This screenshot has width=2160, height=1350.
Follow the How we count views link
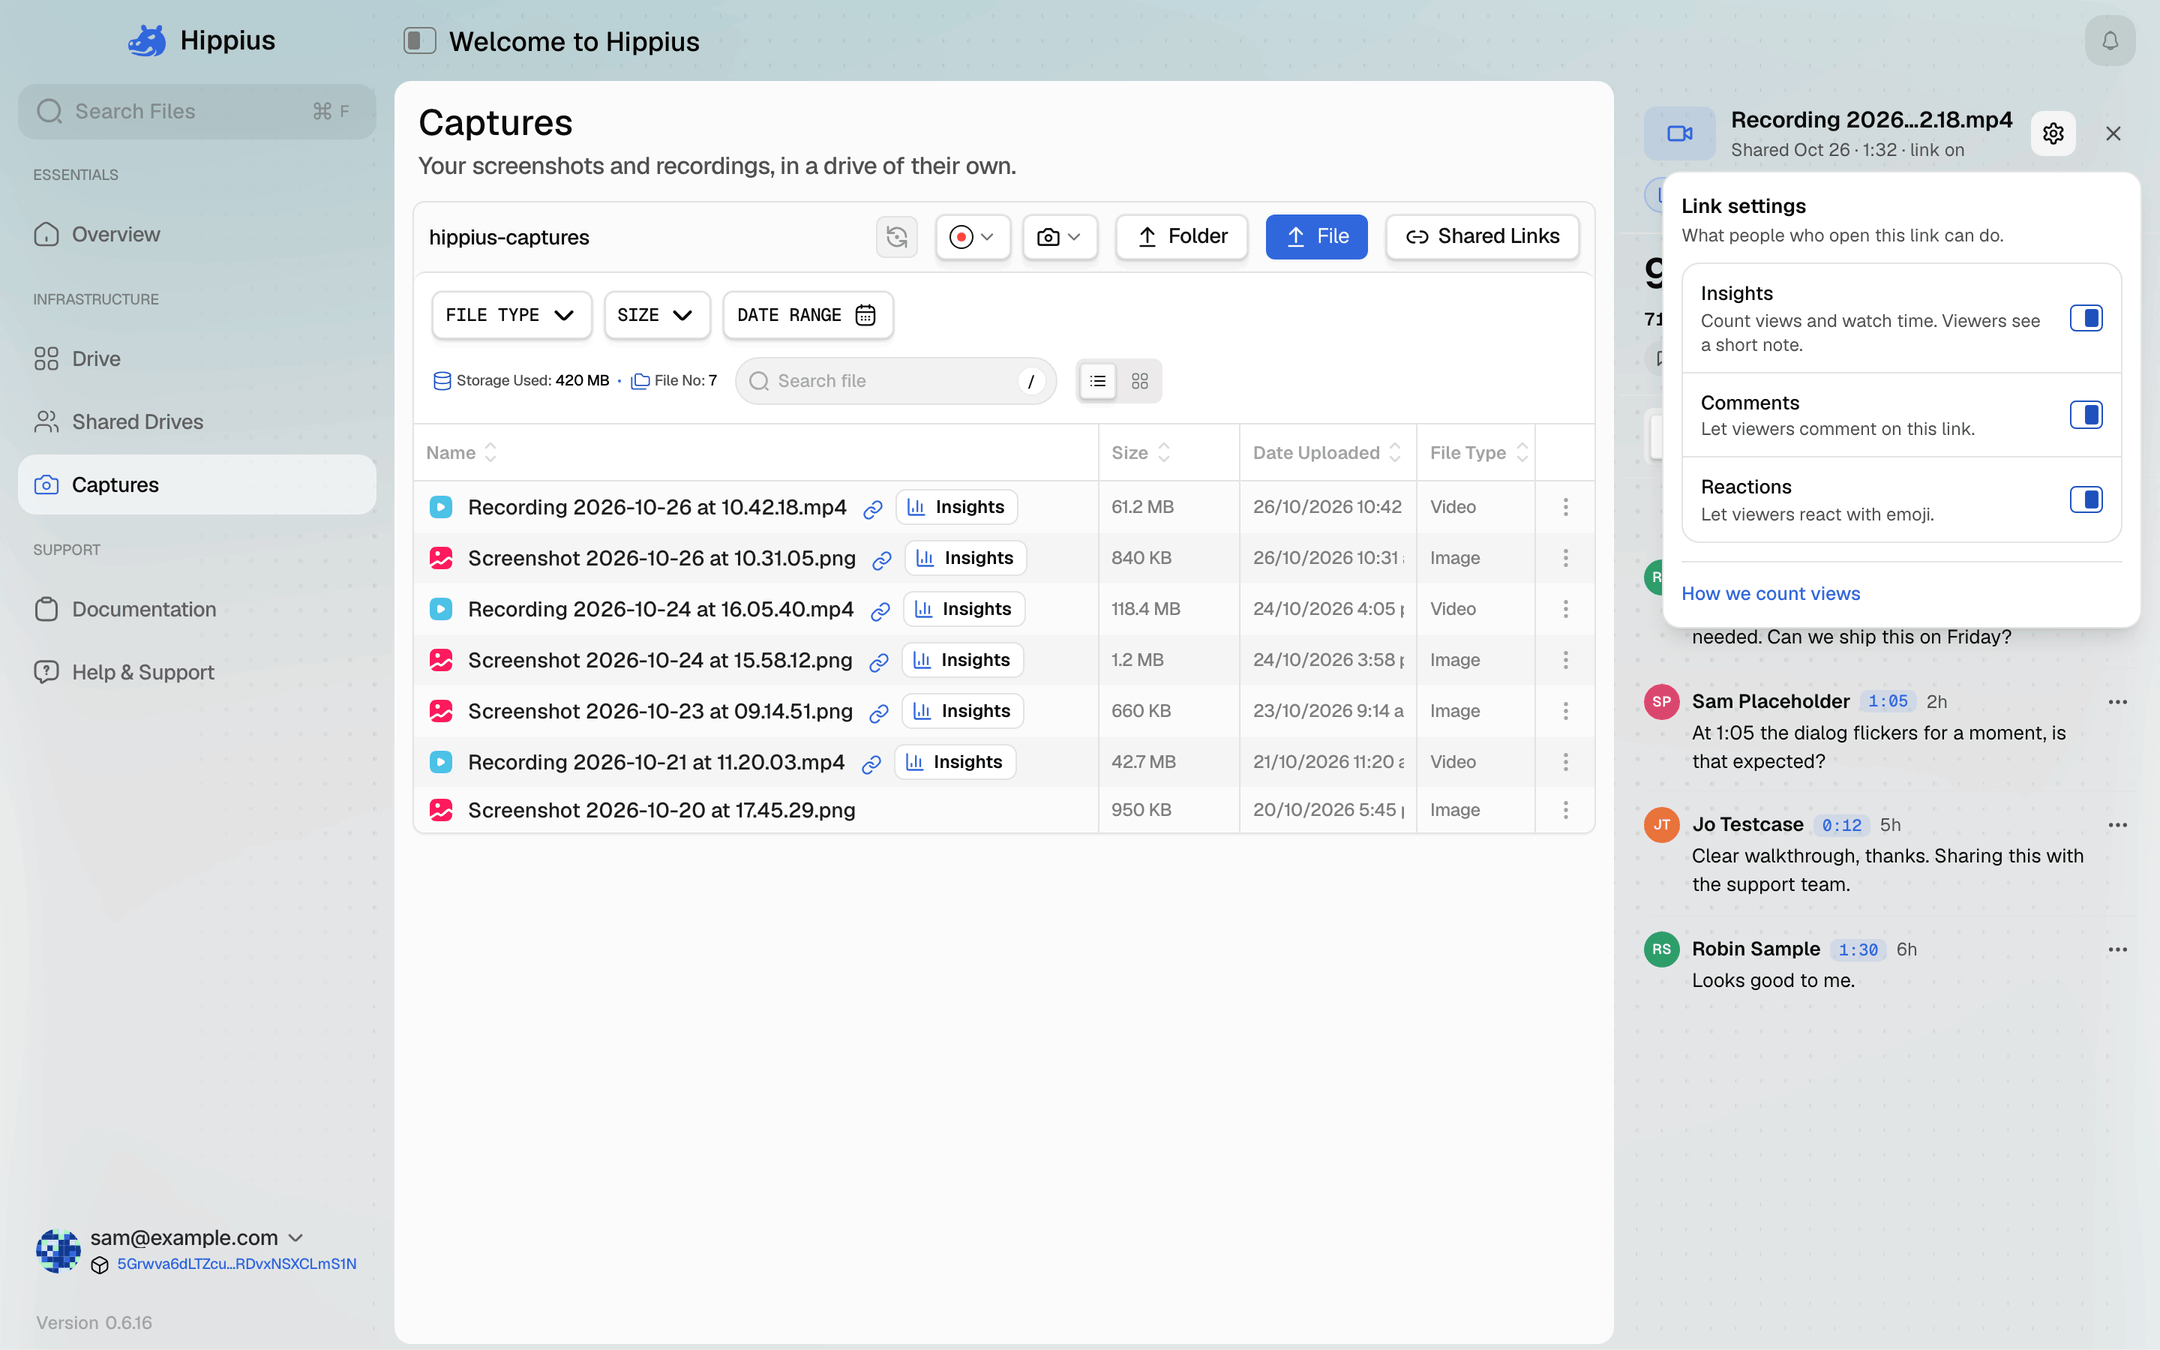1770,594
